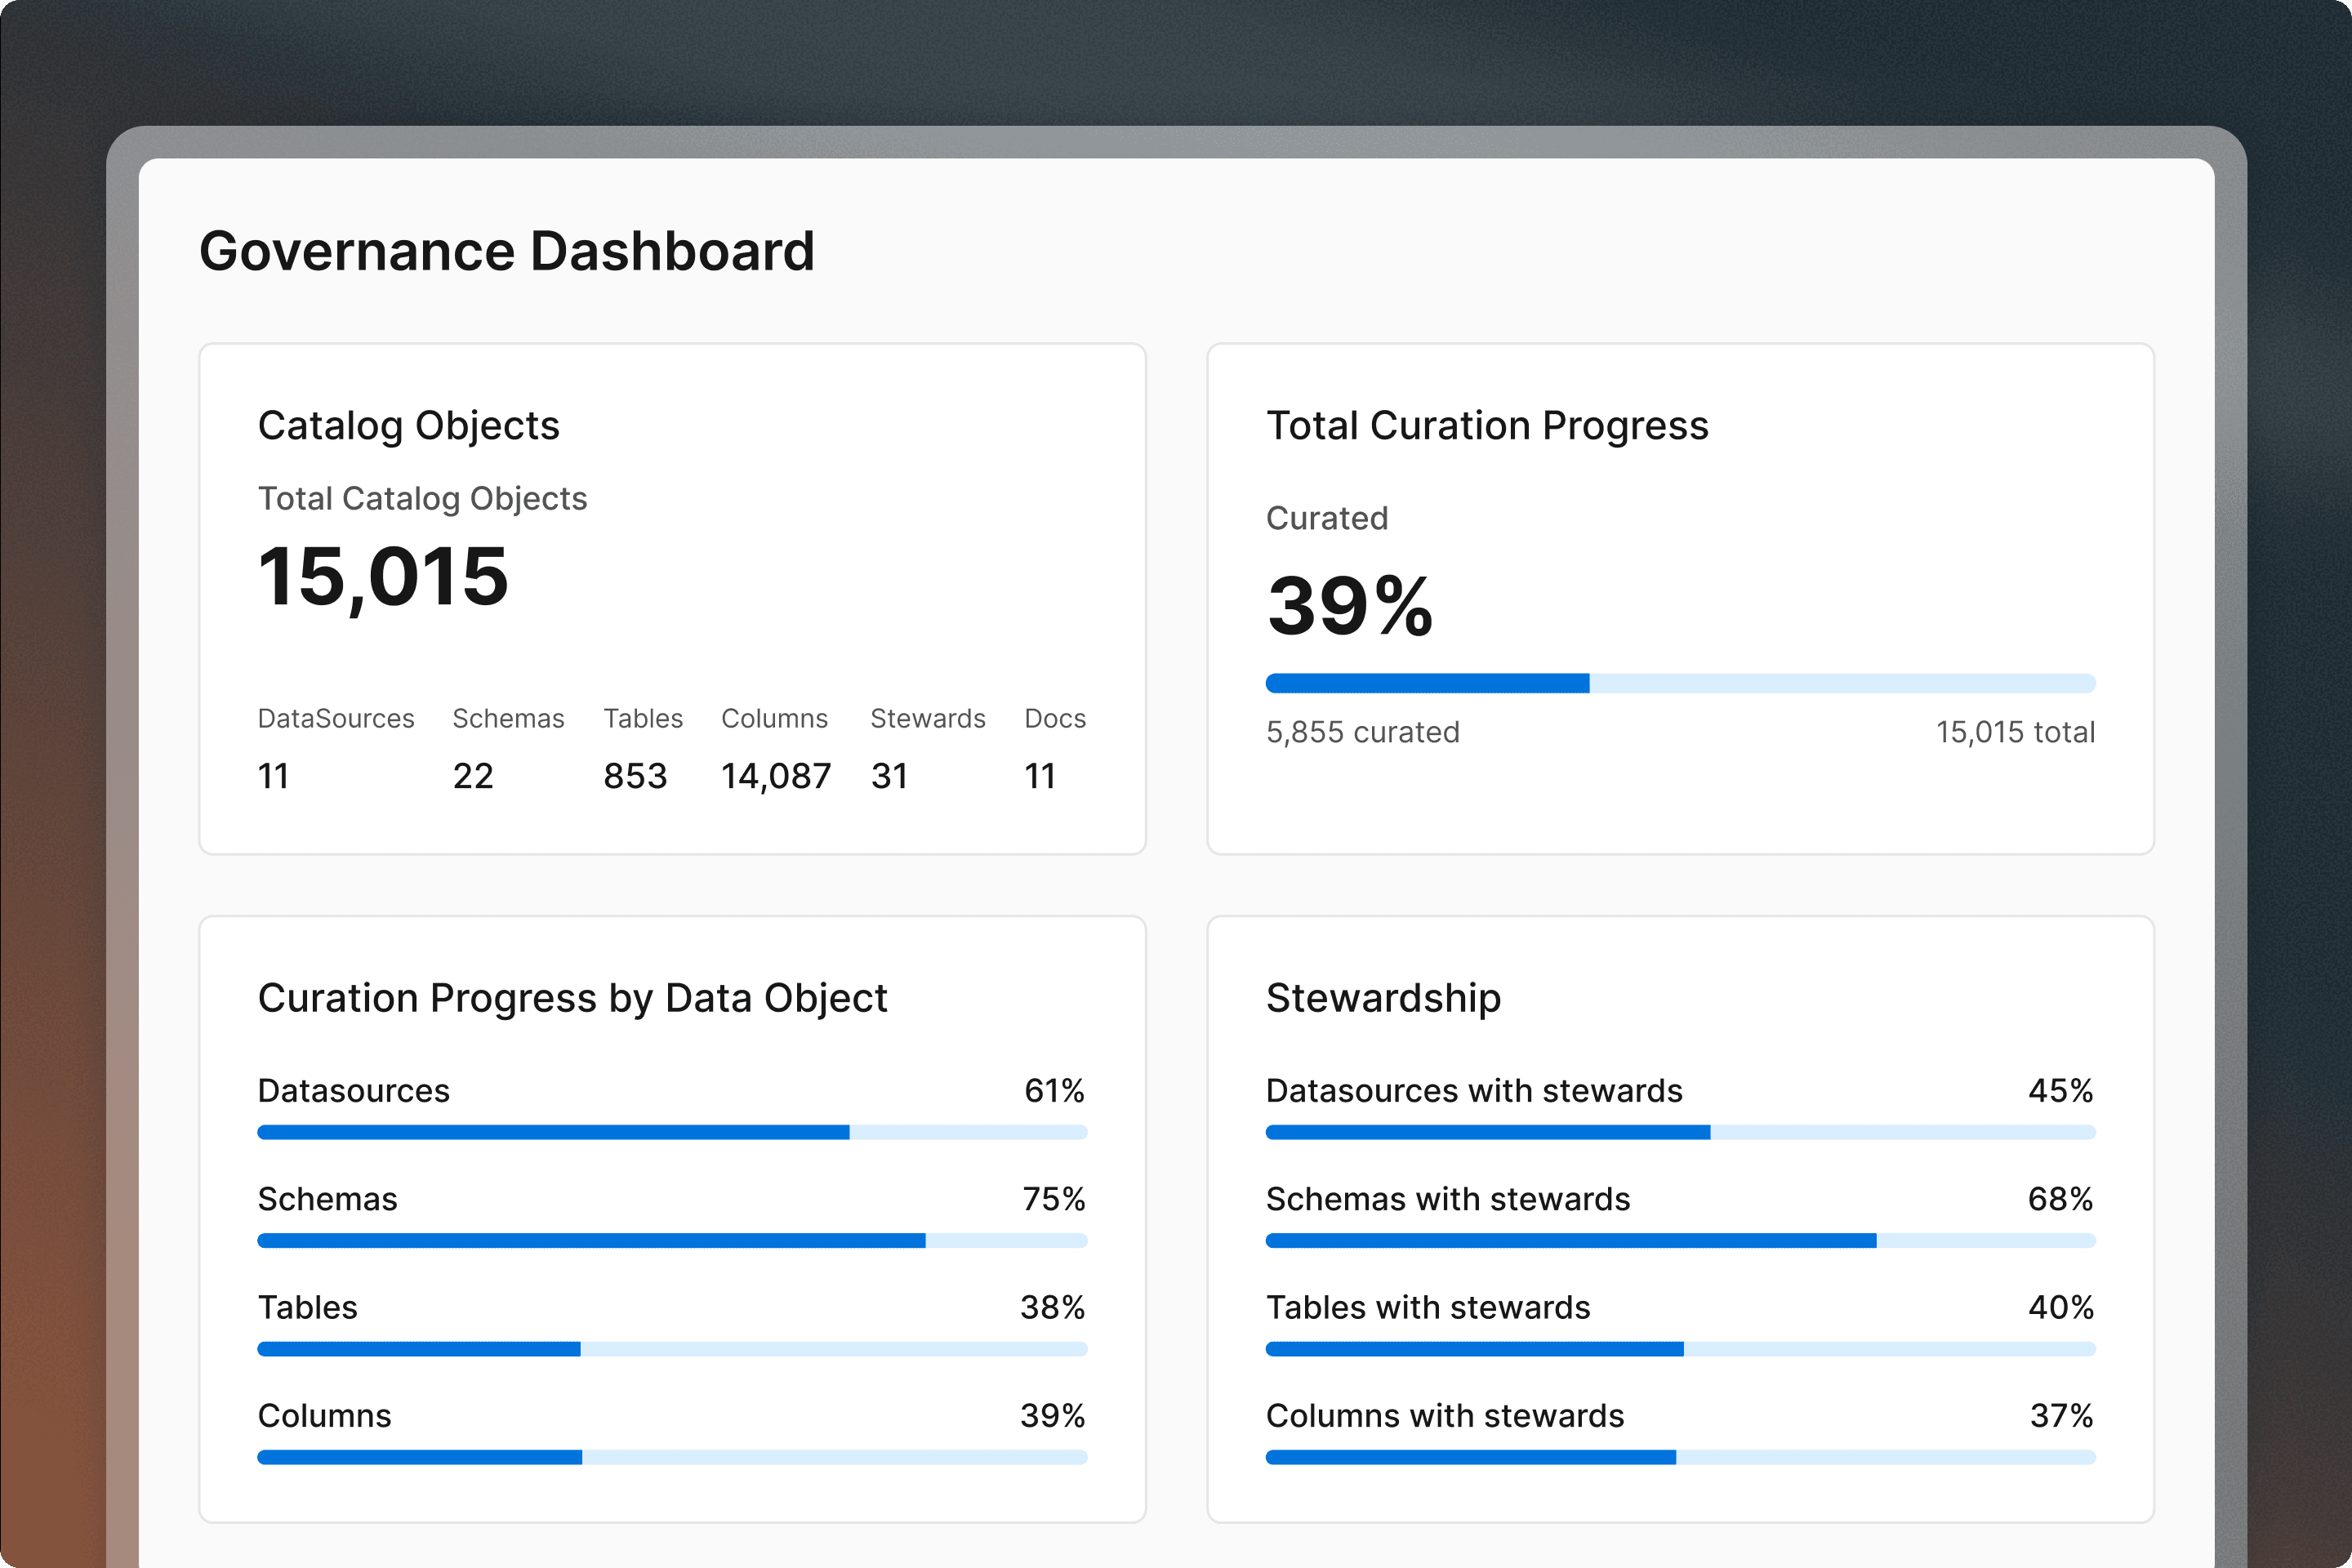Click the Tables count 853

tap(635, 776)
